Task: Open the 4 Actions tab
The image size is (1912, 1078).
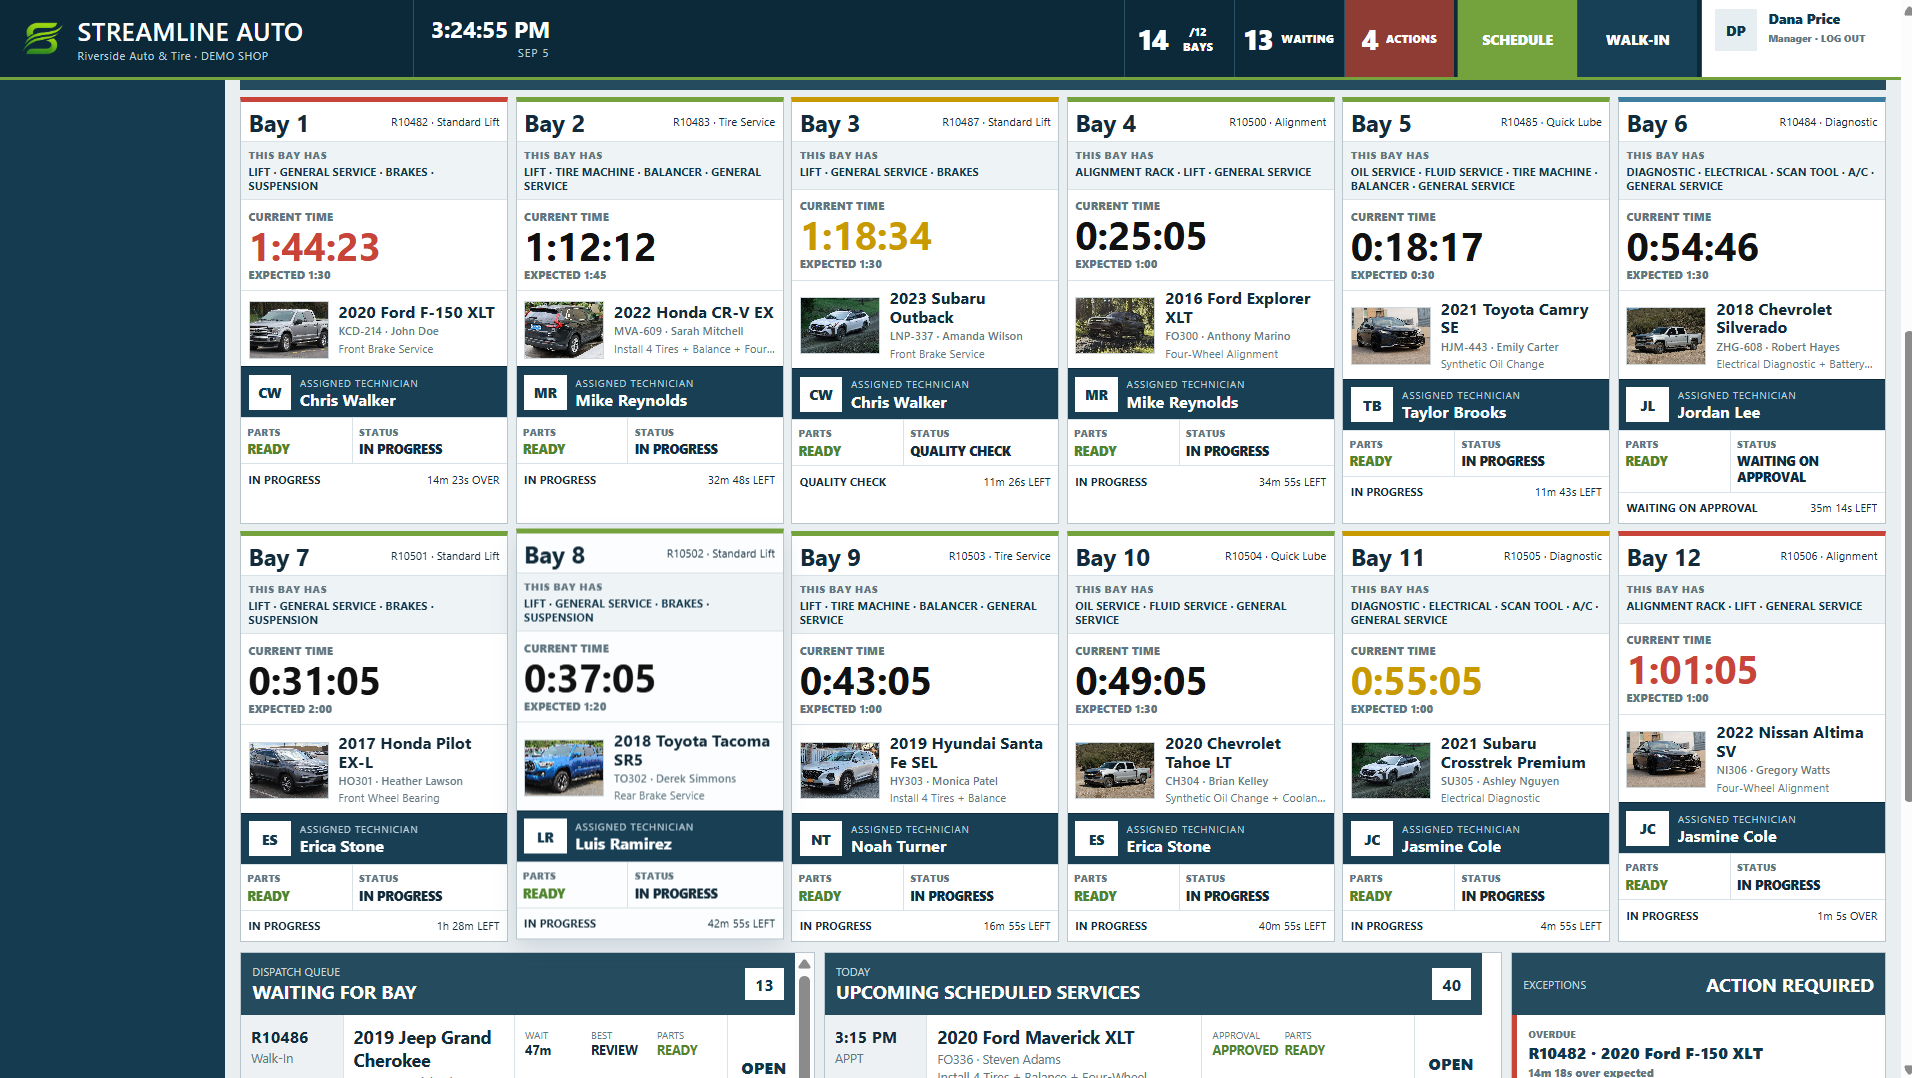Action: 1399,39
